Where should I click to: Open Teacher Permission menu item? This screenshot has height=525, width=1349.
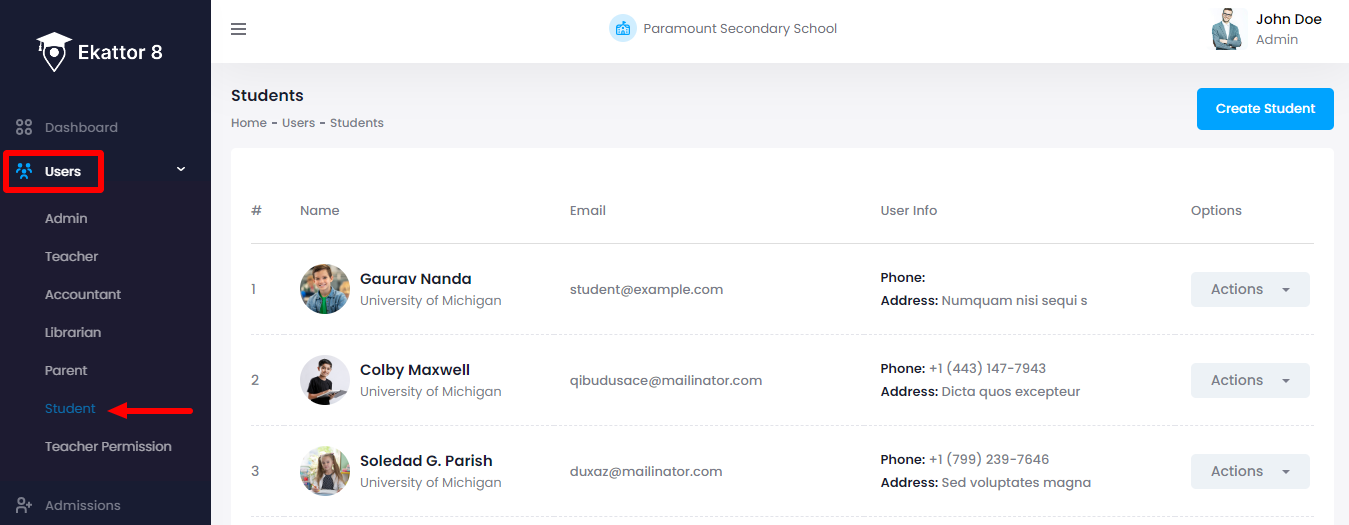[108, 446]
